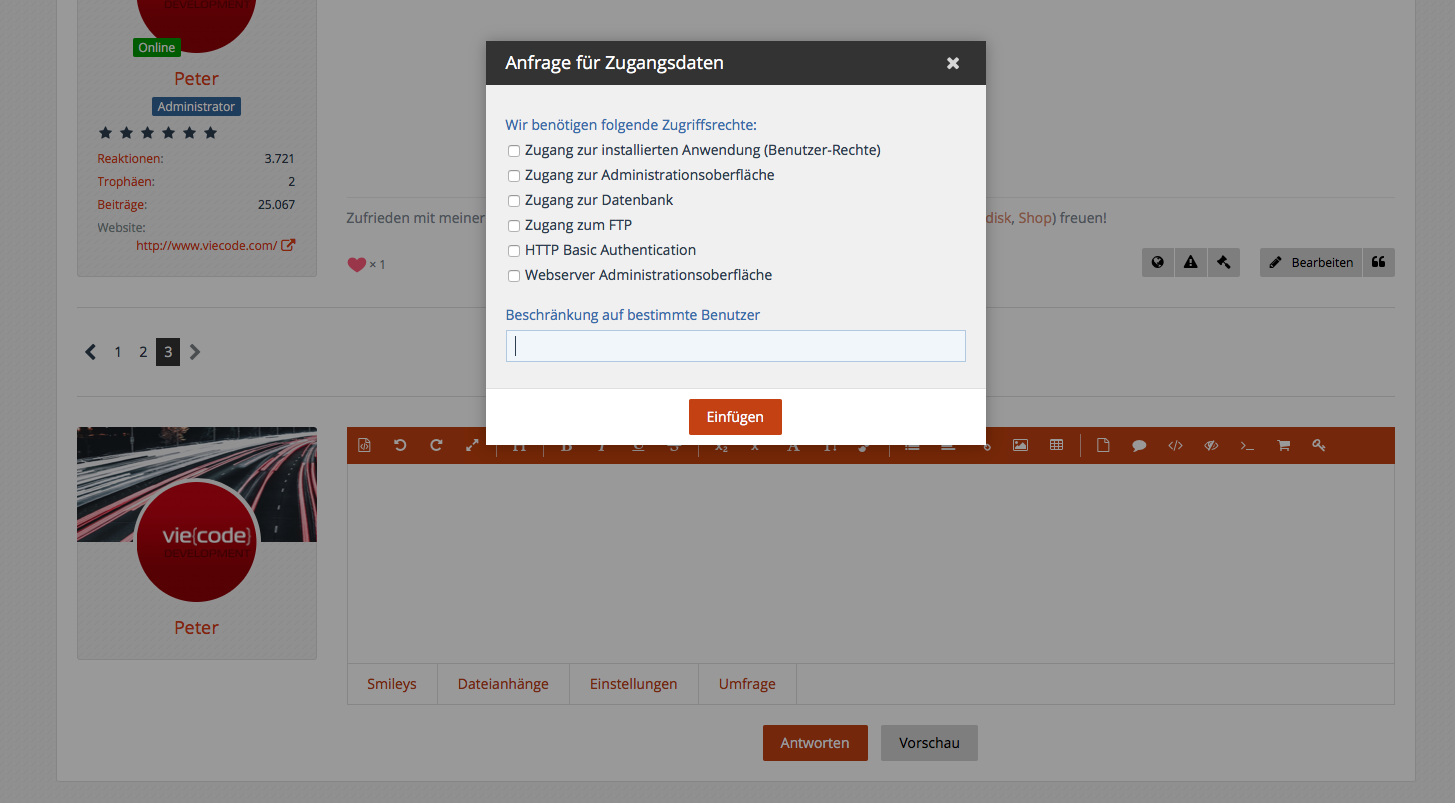The height and width of the screenshot is (803, 1455).
Task: Go to next page chevron in pagination
Action: (195, 352)
